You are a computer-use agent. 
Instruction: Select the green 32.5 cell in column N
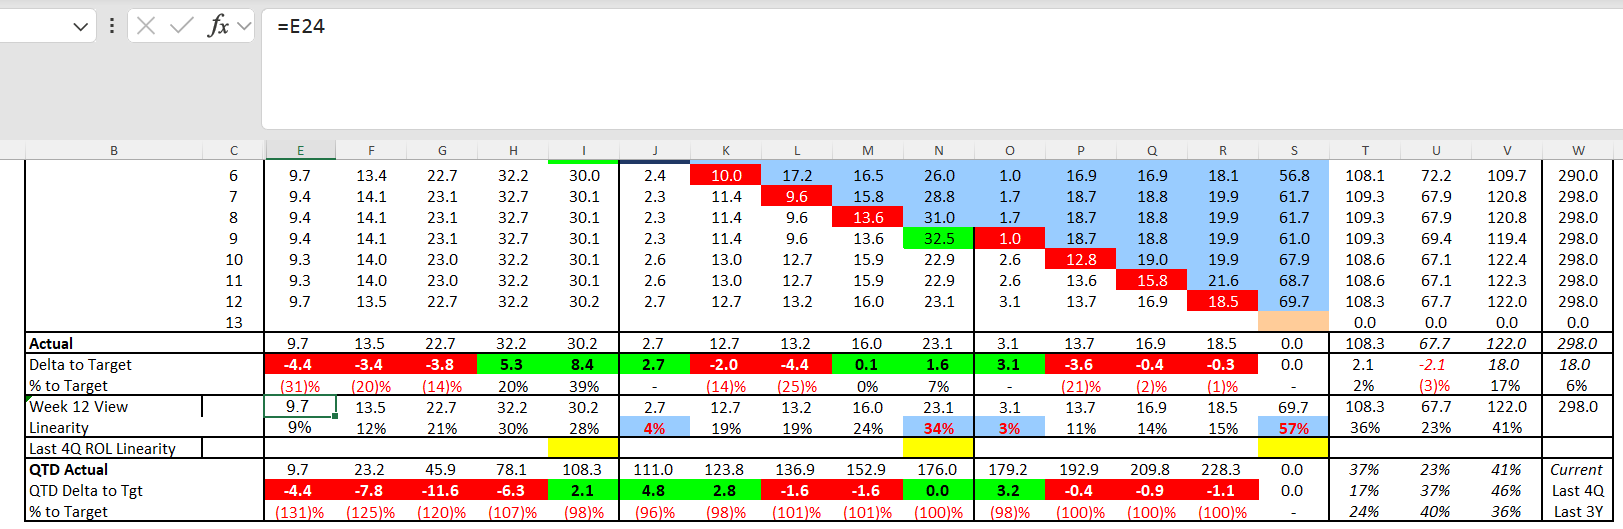938,239
